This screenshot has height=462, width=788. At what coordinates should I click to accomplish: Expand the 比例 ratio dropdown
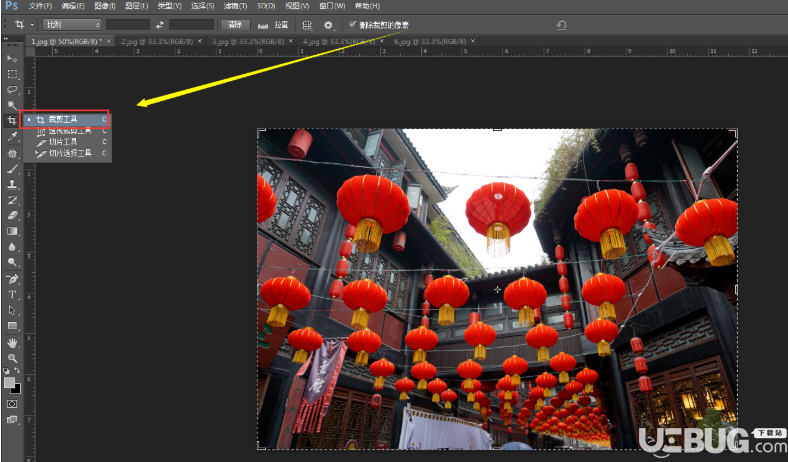72,24
